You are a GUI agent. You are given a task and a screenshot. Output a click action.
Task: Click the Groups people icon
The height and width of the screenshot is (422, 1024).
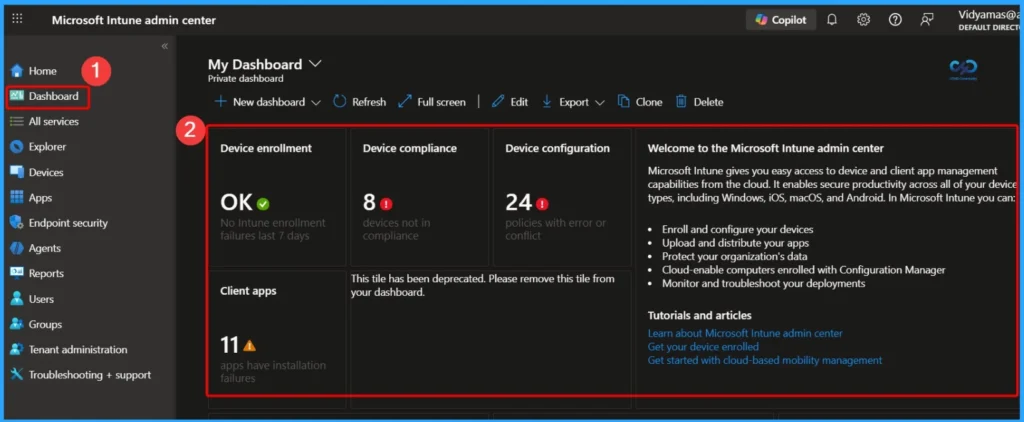[17, 324]
